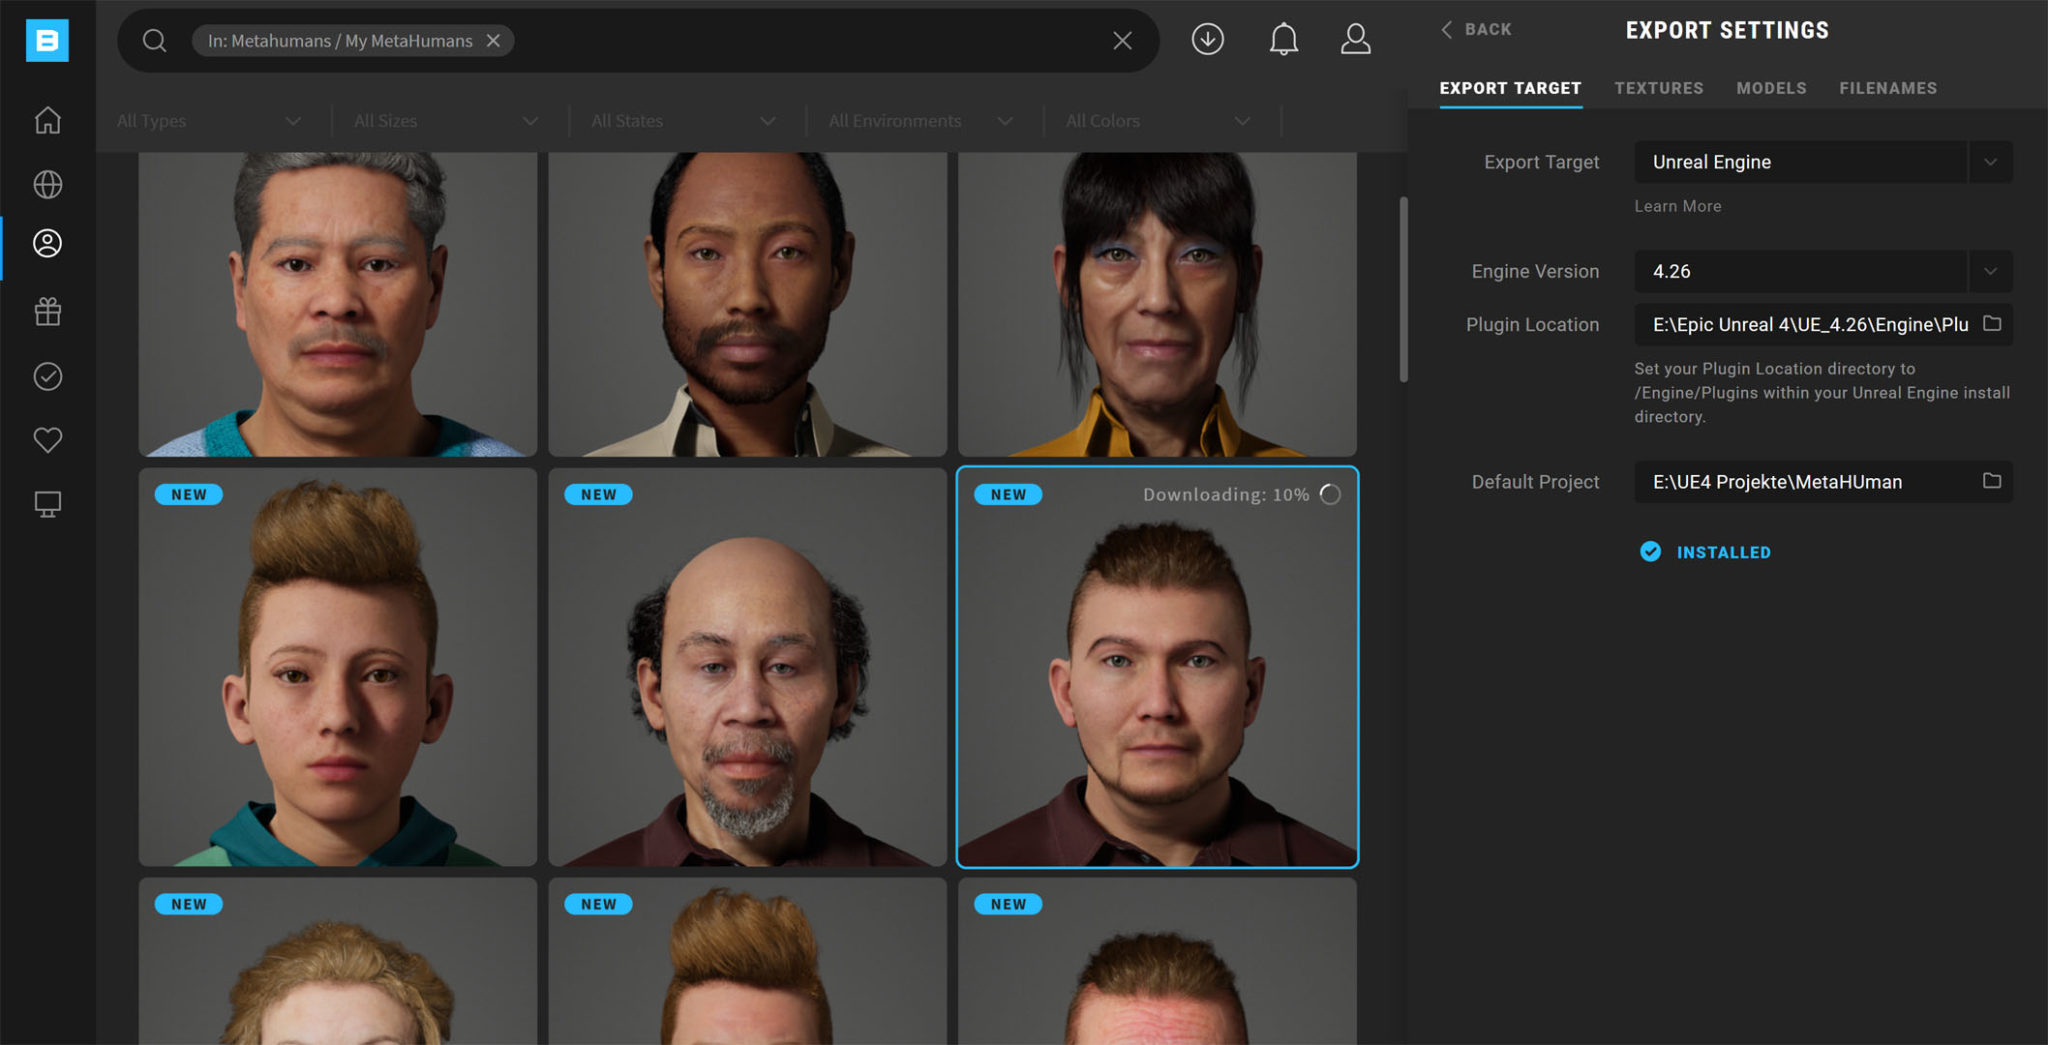Image resolution: width=2048 pixels, height=1045 pixels.
Task: Click the Installed status checkmark
Action: pos(1650,551)
